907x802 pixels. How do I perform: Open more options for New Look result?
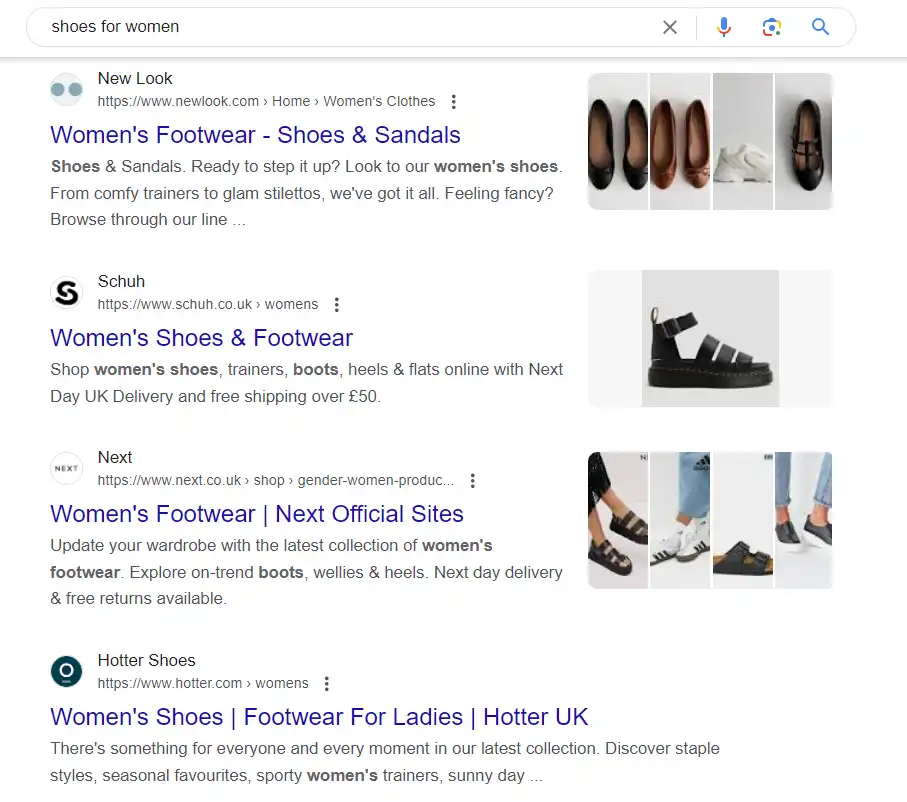[x=454, y=102]
